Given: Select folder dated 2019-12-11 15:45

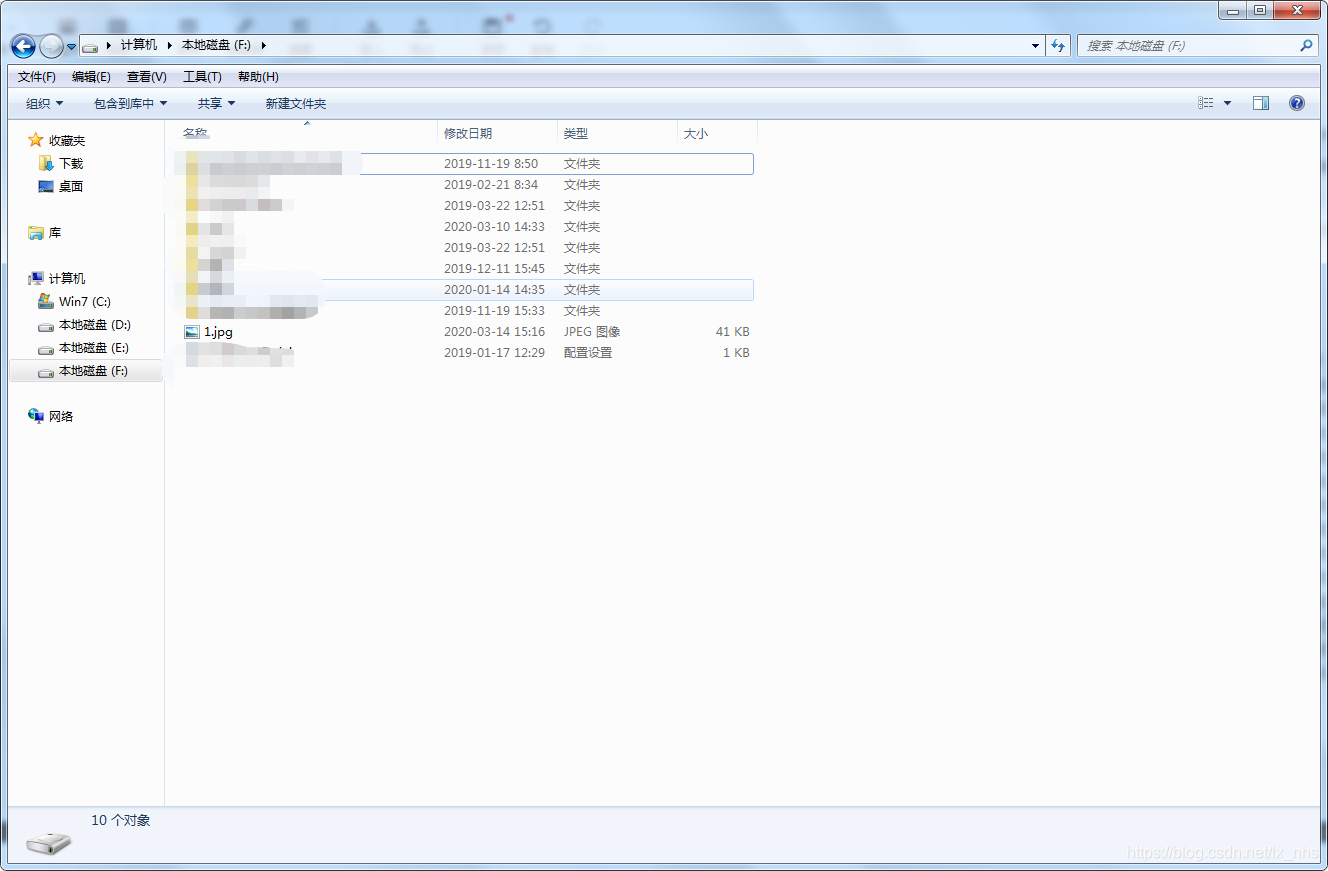Looking at the screenshot, I should (x=465, y=268).
